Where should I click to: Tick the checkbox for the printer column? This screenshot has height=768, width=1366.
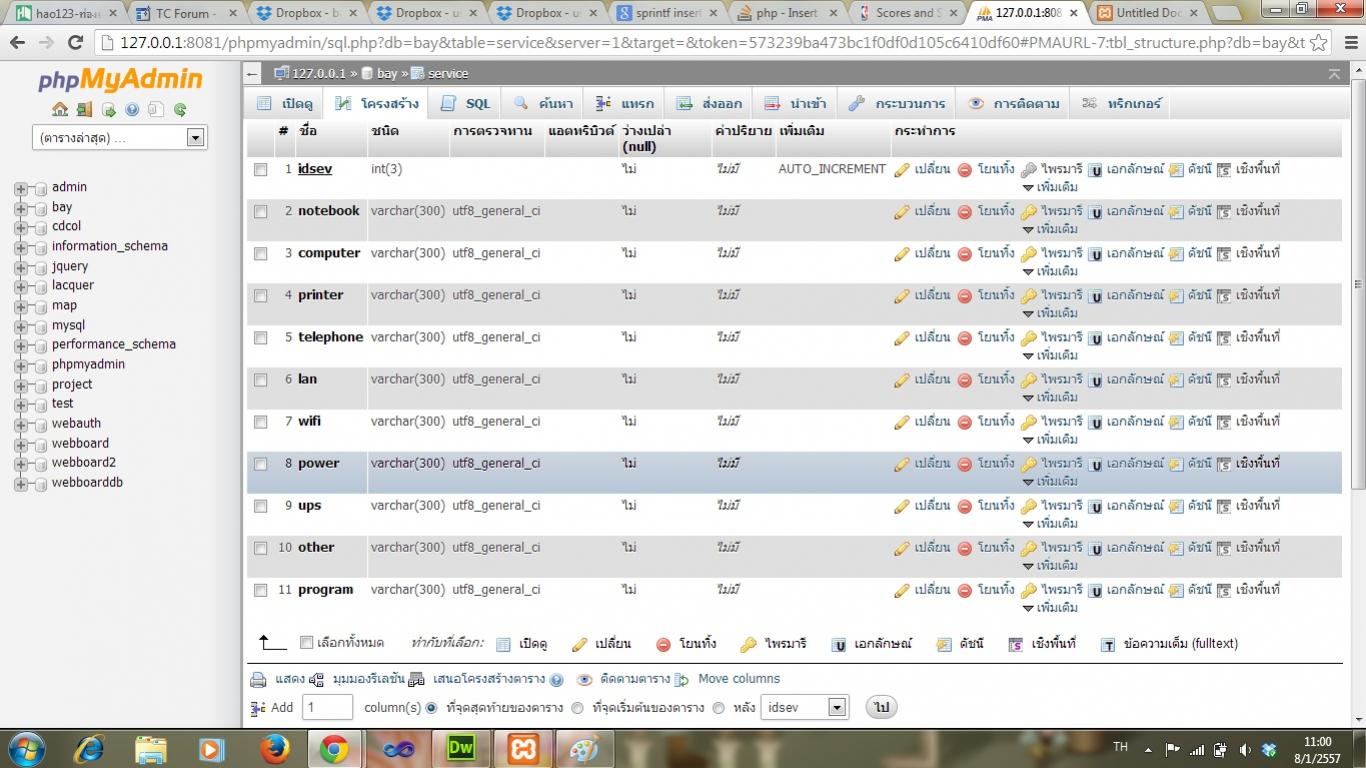coord(261,296)
